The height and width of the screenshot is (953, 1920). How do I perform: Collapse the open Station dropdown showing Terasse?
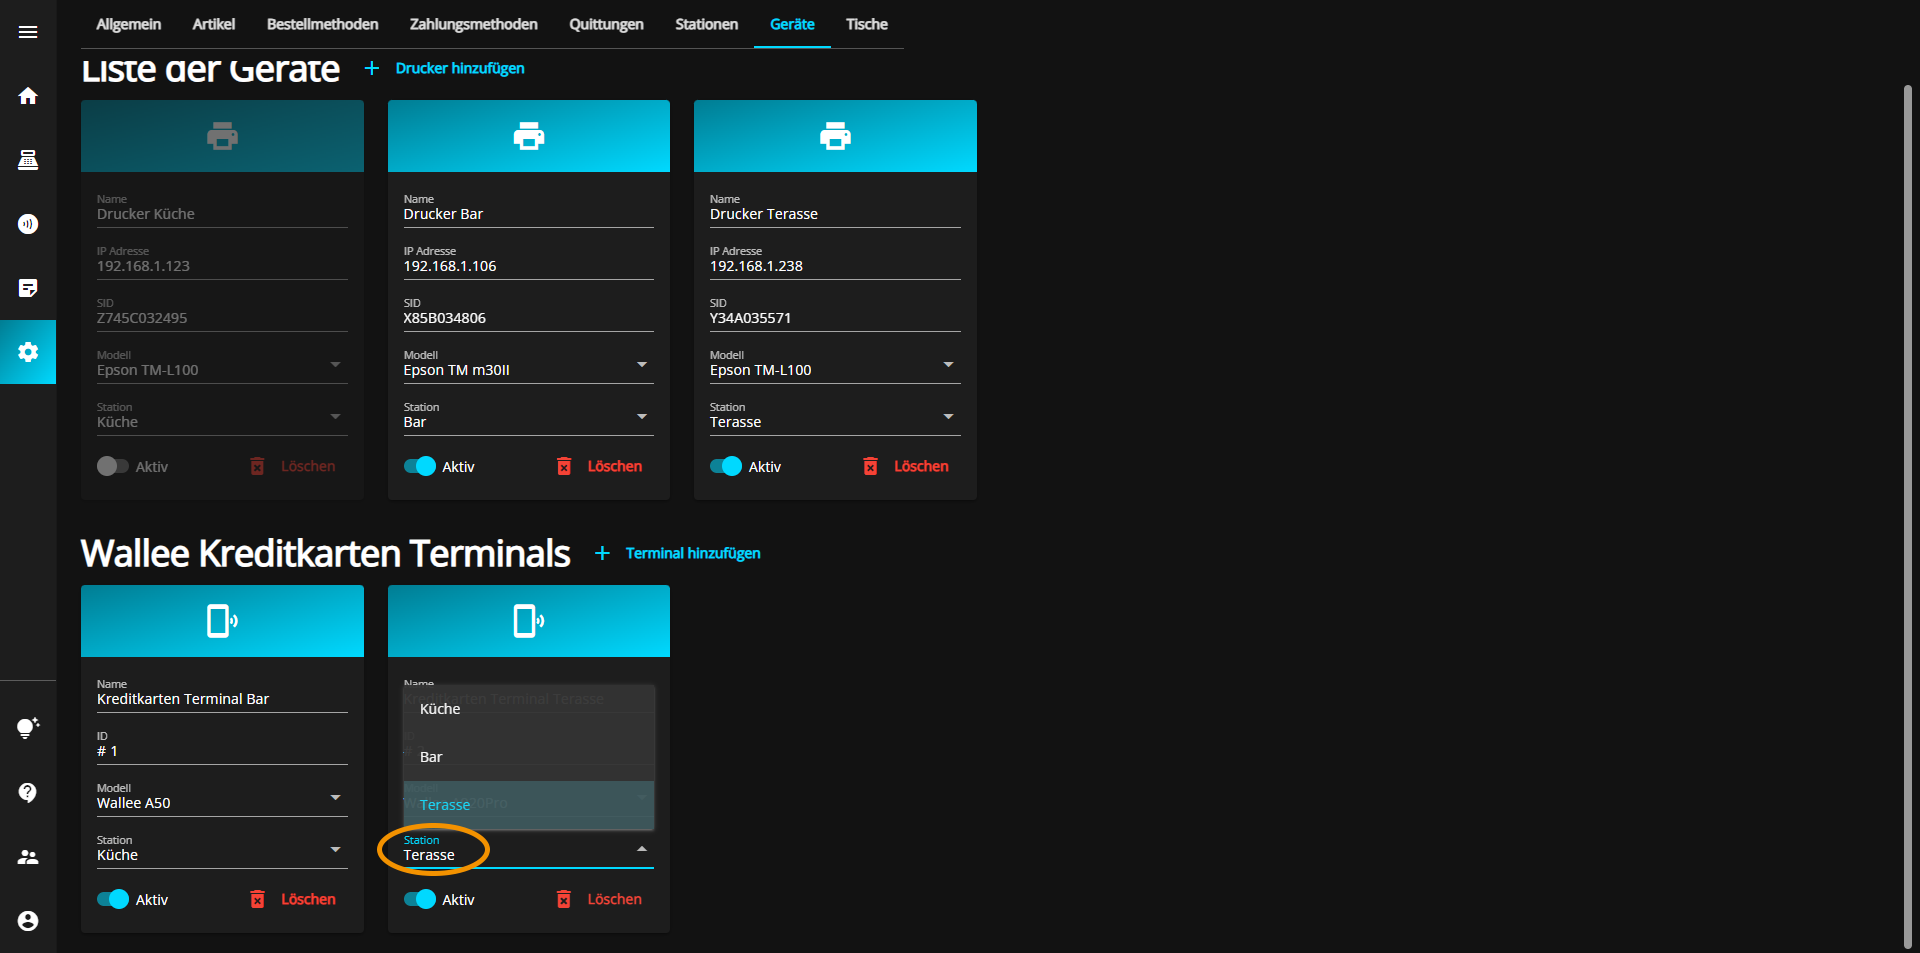click(529, 850)
